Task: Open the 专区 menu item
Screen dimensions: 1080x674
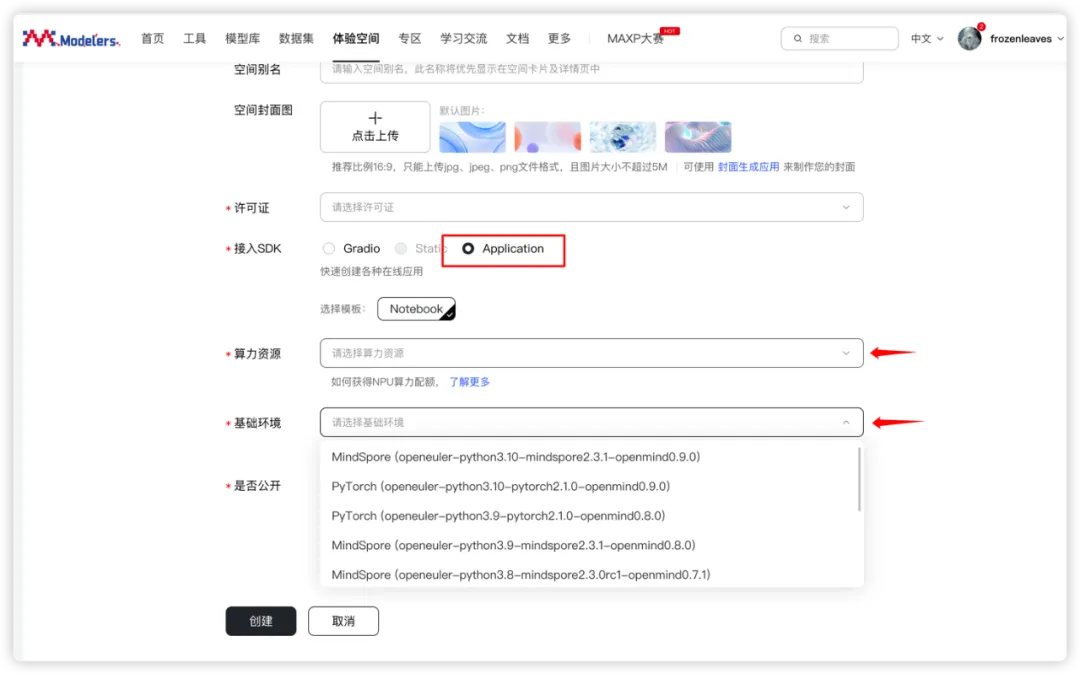Action: point(410,39)
